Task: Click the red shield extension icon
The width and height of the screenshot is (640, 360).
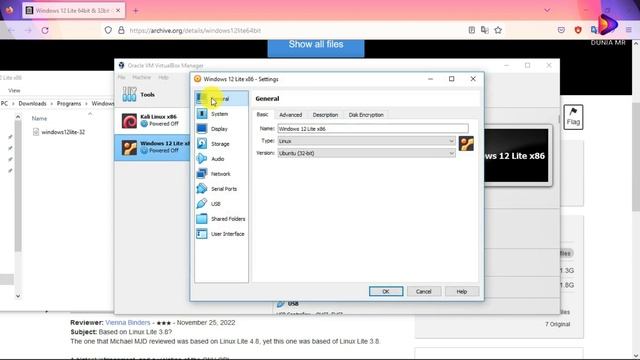Action: (578, 30)
